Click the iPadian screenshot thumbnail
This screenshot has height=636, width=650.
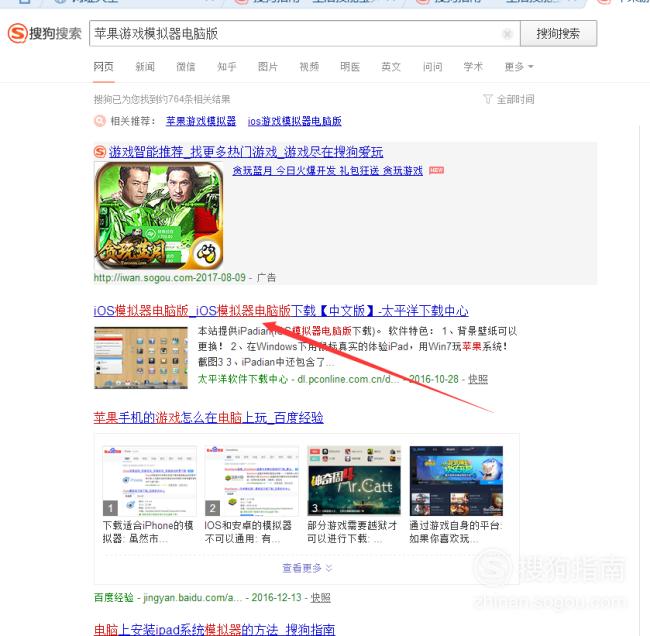(141, 357)
